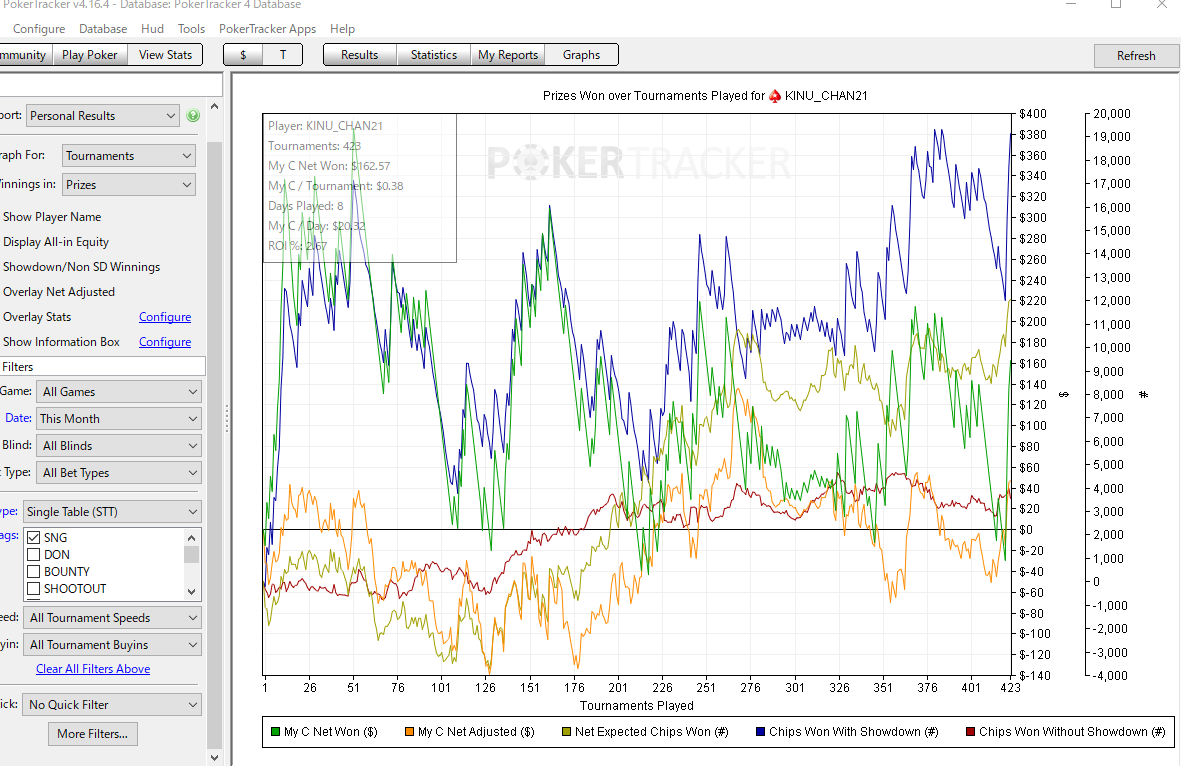
Task: Click the blue Date filter label
Action: pyautogui.click(x=18, y=418)
